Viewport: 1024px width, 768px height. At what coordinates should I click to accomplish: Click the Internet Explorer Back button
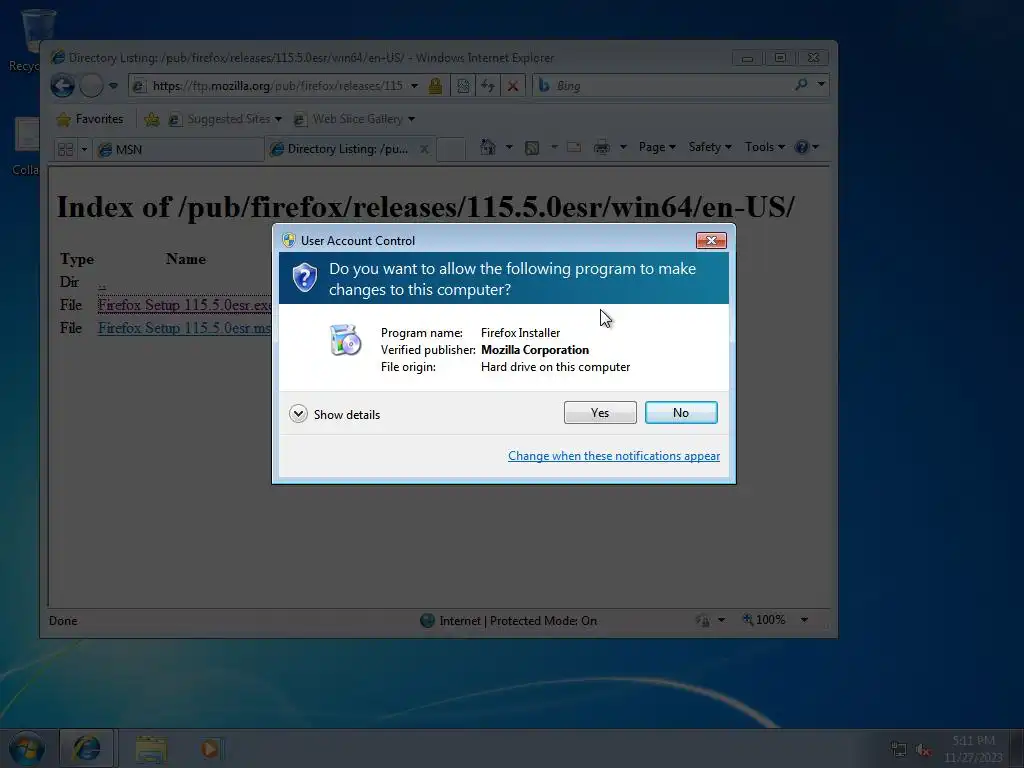pos(63,86)
